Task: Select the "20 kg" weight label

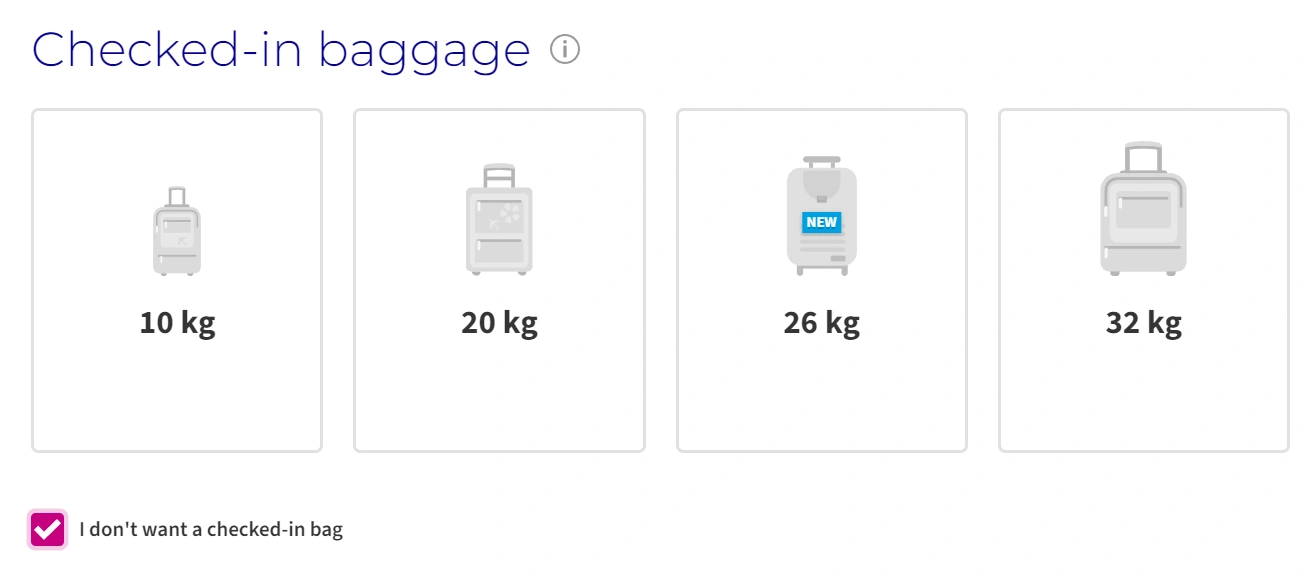Action: (x=499, y=323)
